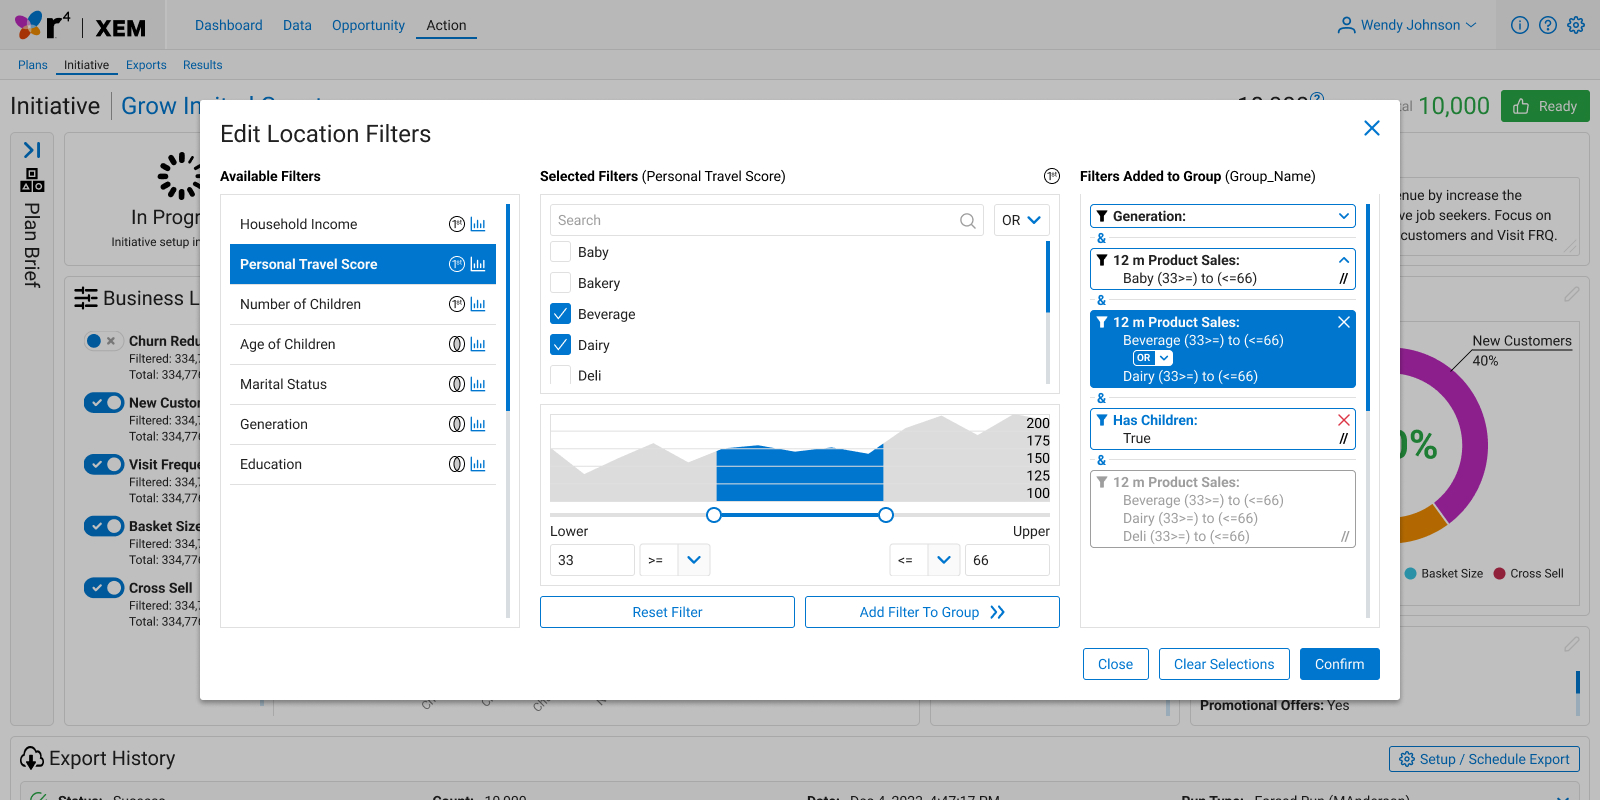
Task: Close the Edit Location Filters dialog
Action: (1372, 128)
